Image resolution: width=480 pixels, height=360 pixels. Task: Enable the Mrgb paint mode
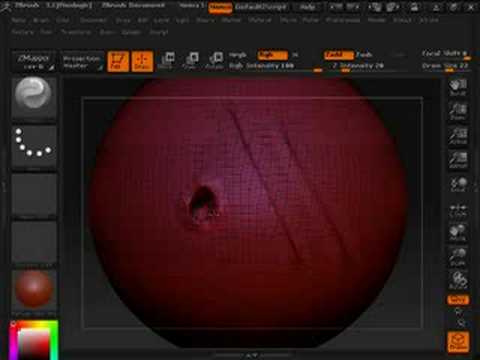[x=238, y=55]
